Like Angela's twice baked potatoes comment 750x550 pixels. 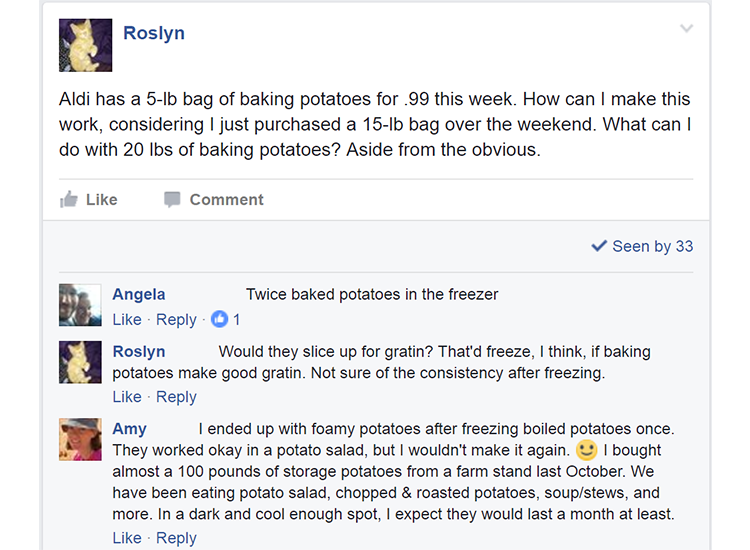[x=127, y=320]
